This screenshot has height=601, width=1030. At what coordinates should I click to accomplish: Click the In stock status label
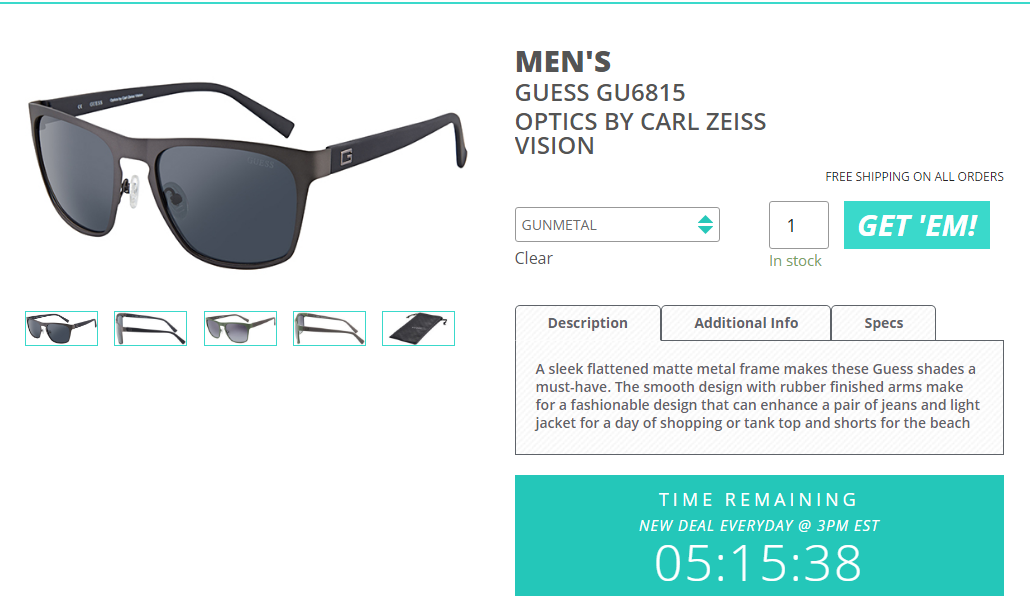[x=795, y=261]
